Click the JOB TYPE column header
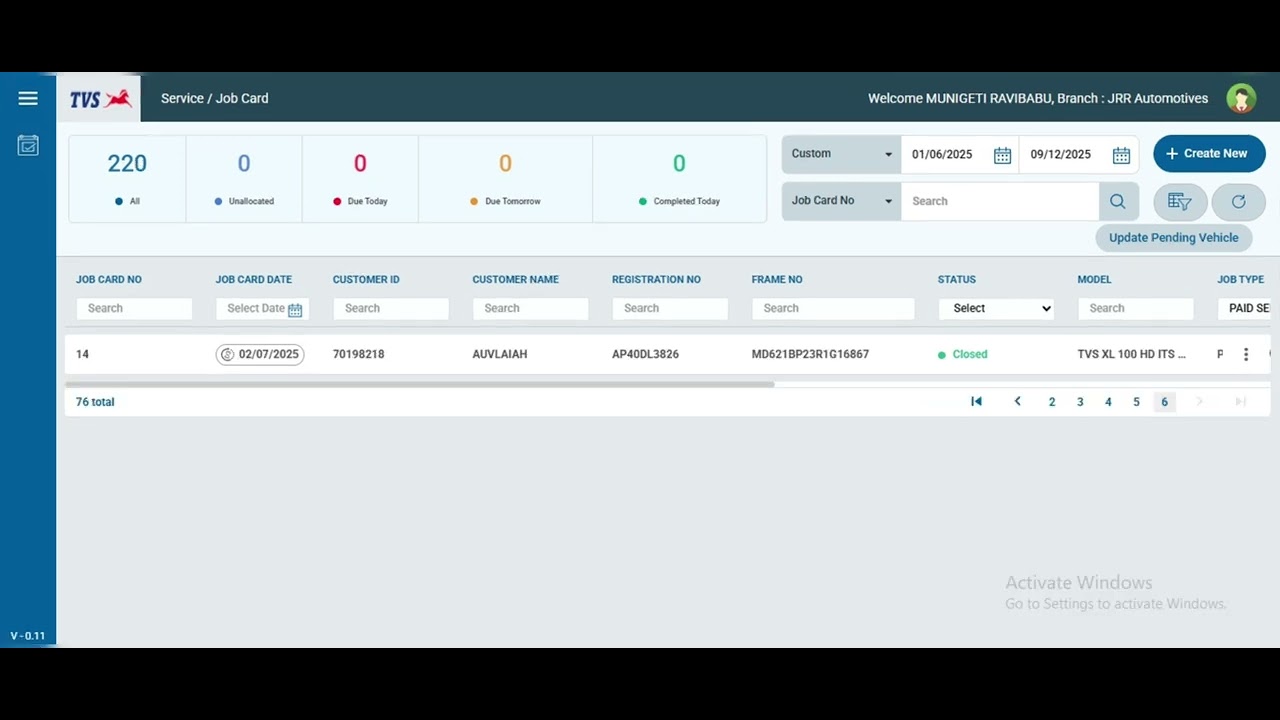 coord(1241,280)
